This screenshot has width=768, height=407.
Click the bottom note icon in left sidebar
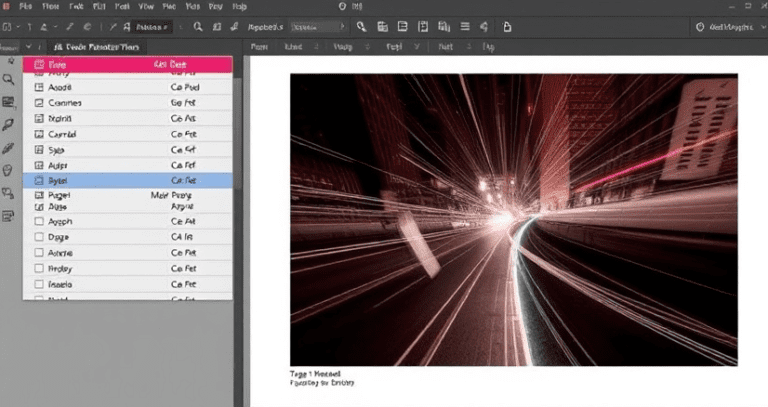pos(9,216)
